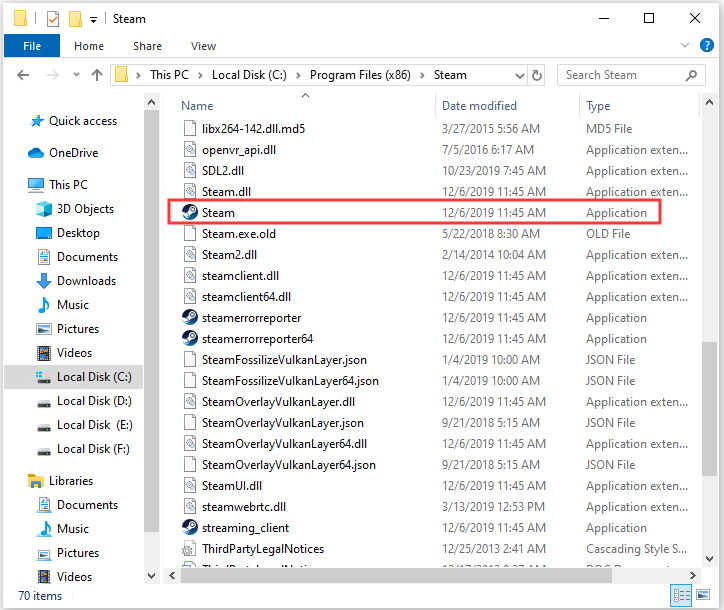The image size is (724, 610).
Task: Sort files by the Name column header
Action: 197,106
